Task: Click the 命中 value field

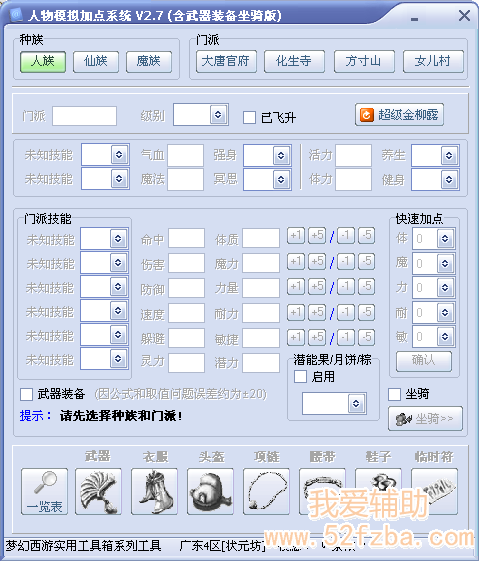Action: pyautogui.click(x=186, y=238)
